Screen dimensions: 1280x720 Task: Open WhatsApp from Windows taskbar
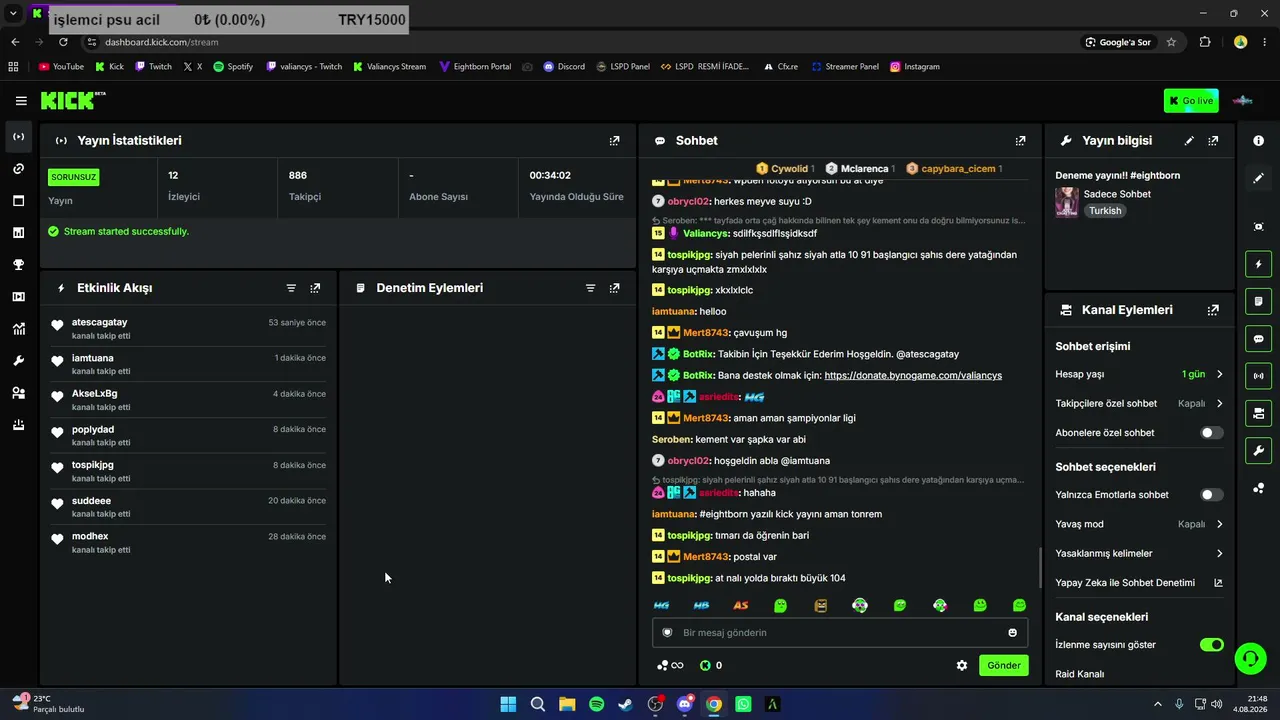tap(743, 704)
